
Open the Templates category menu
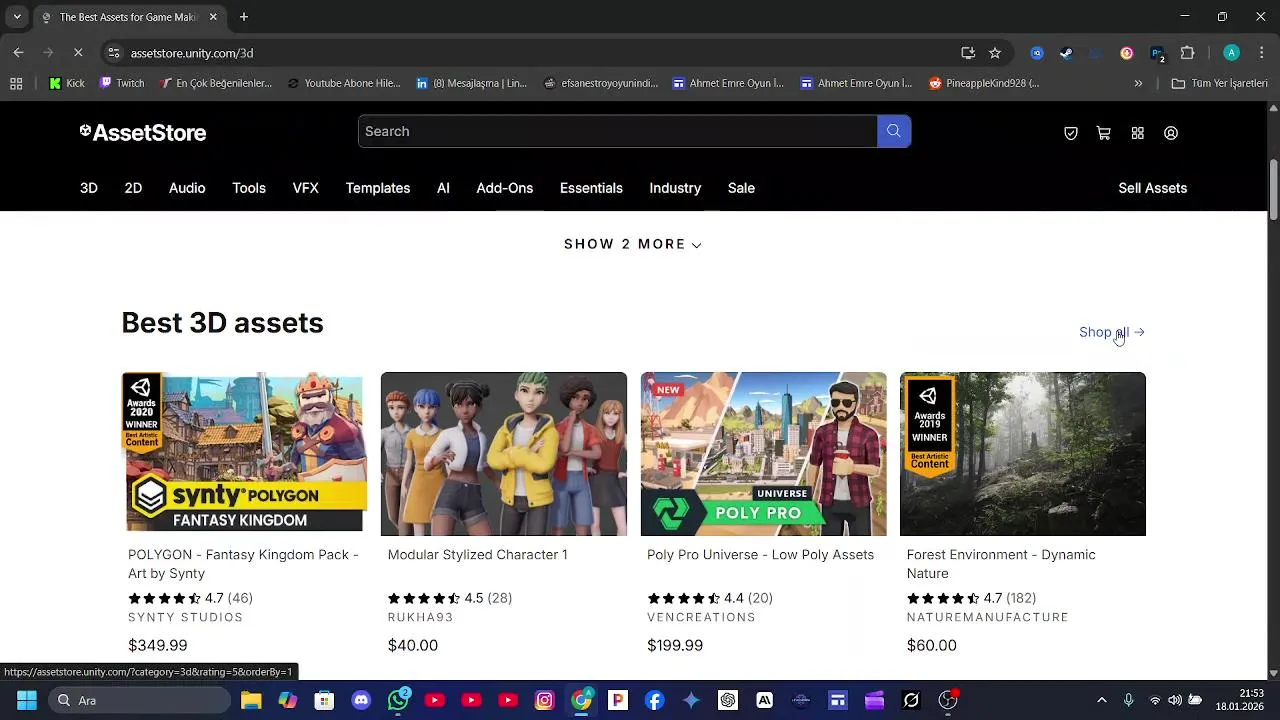(x=378, y=188)
